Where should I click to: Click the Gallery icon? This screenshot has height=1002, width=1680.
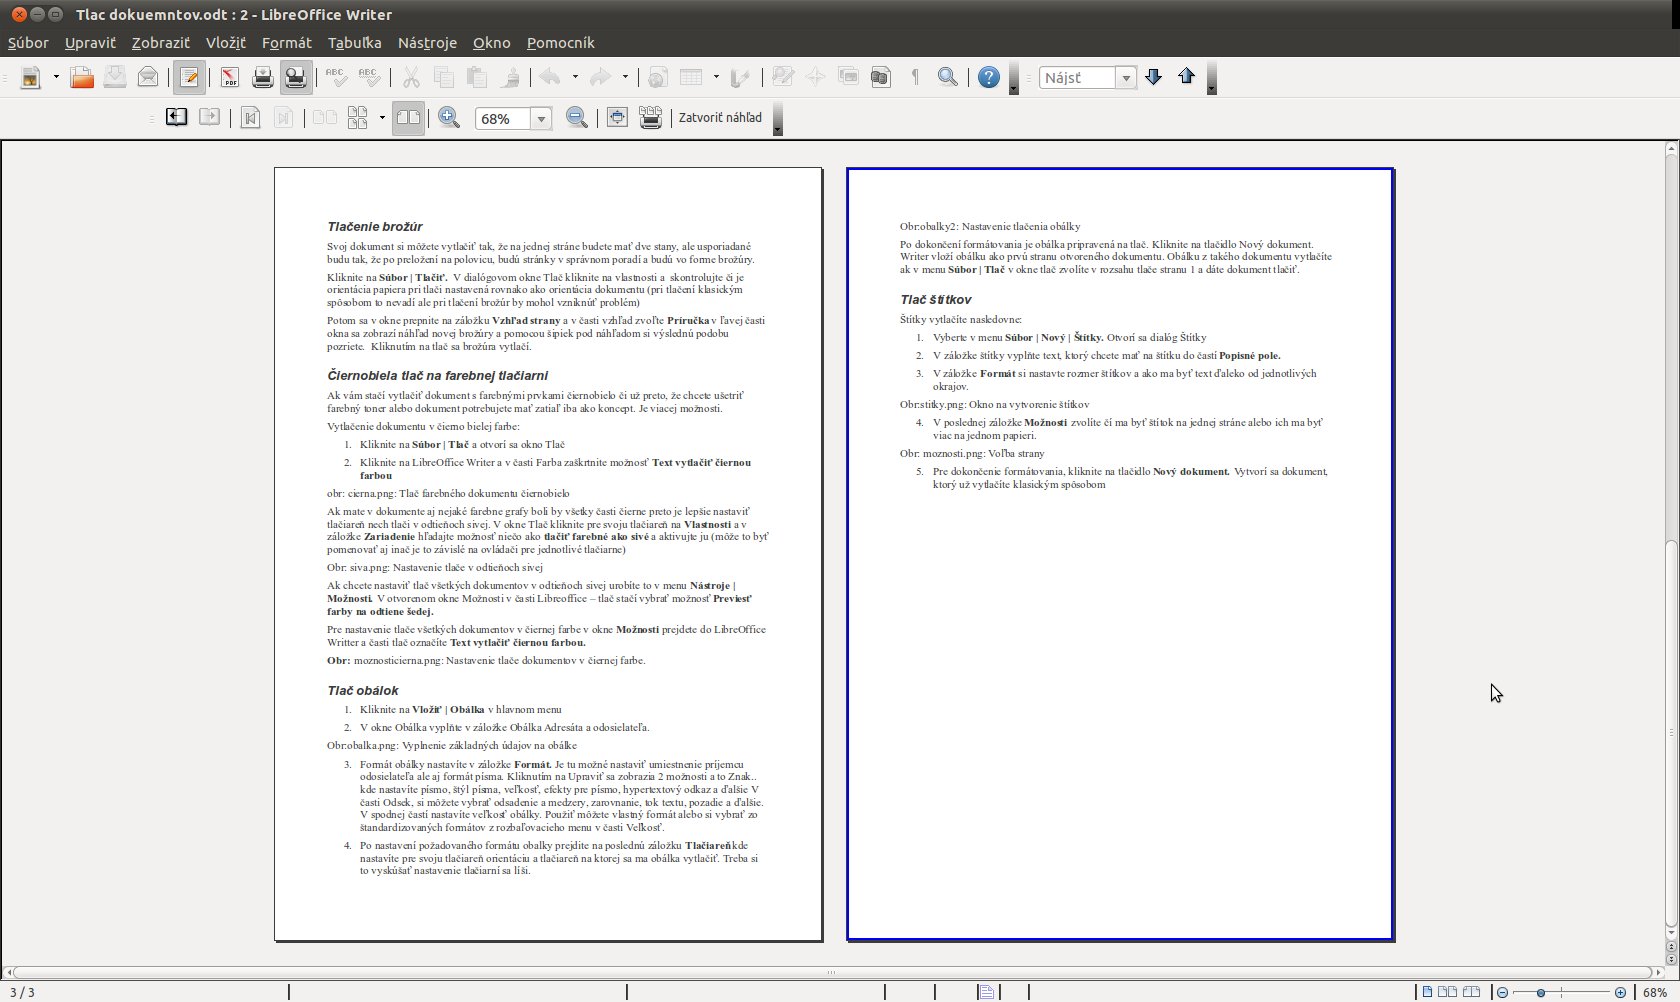point(848,77)
